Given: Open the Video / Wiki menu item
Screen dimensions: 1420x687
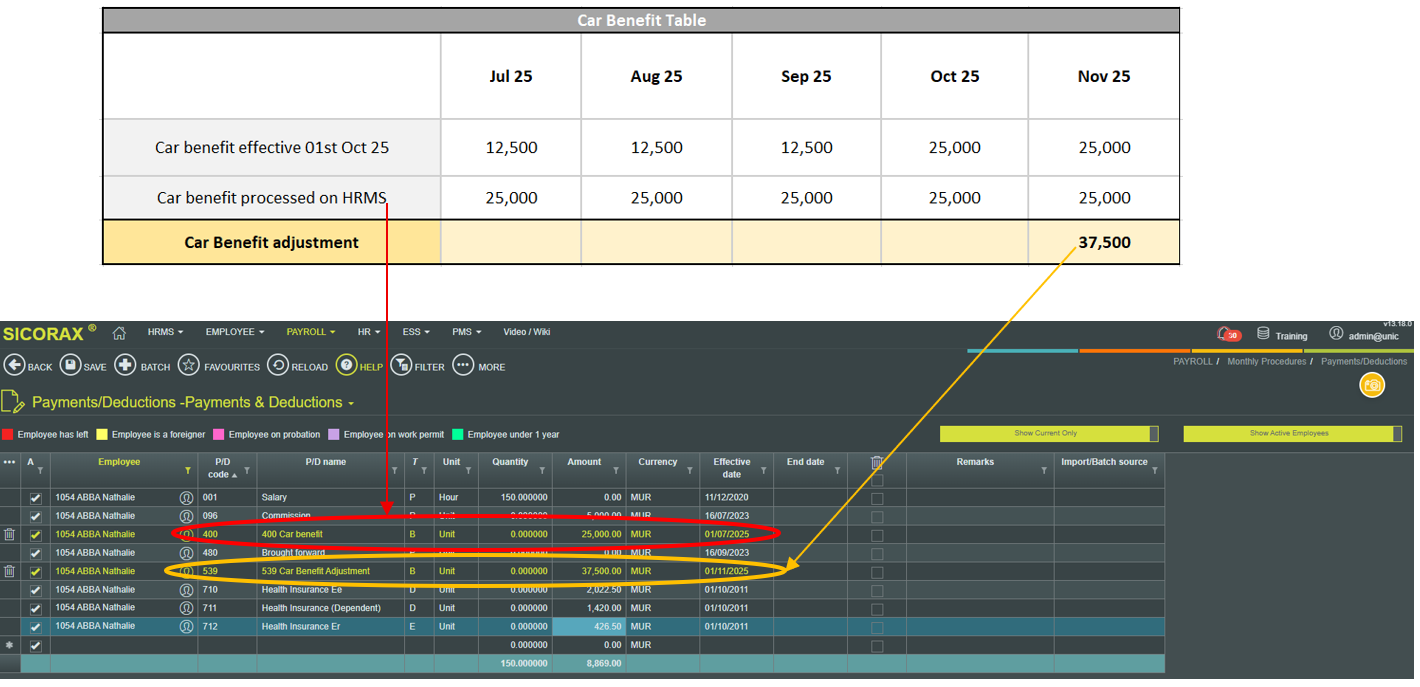Looking at the screenshot, I should pyautogui.click(x=526, y=332).
